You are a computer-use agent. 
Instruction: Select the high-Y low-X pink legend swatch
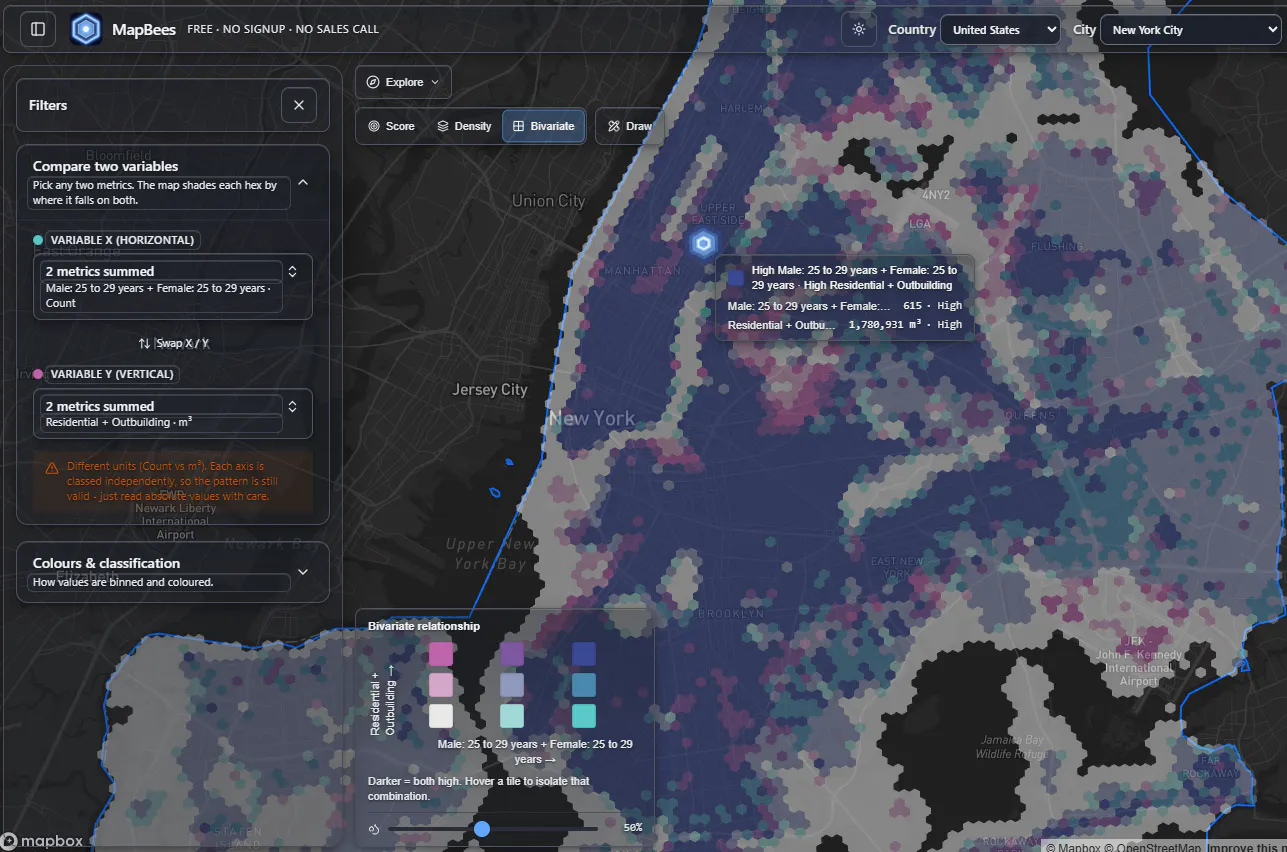(x=441, y=654)
